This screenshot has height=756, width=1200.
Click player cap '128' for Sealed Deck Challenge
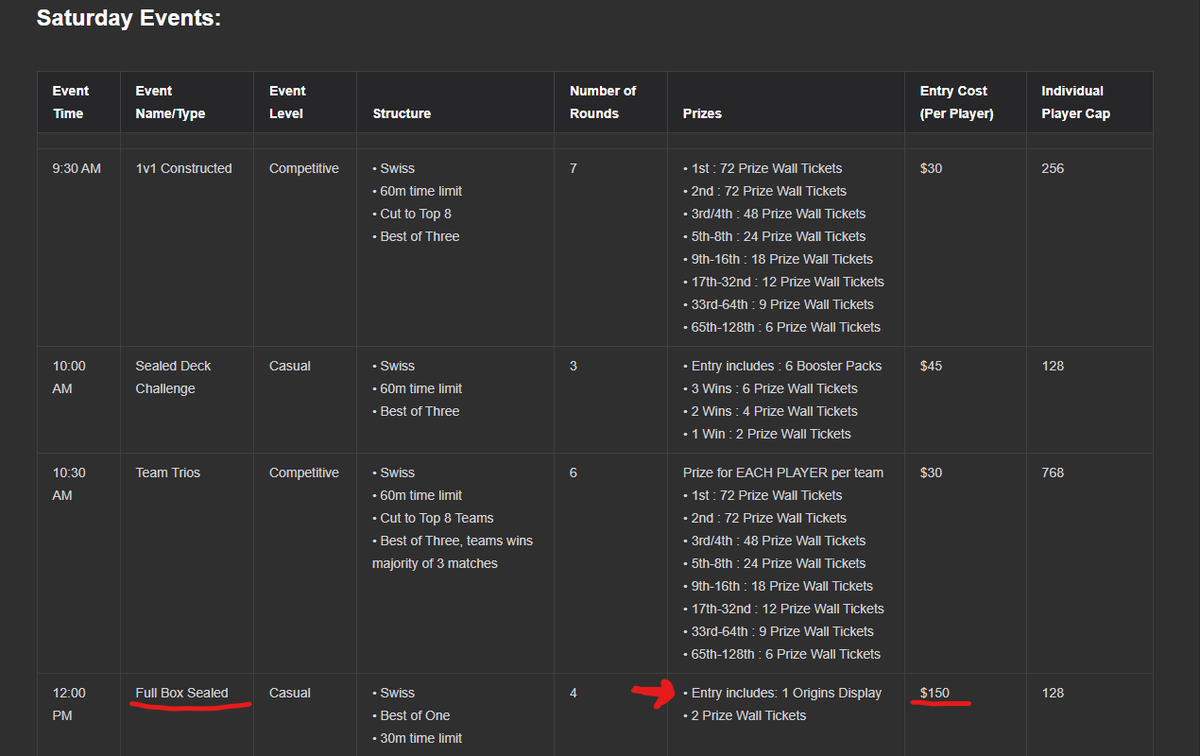click(x=1052, y=366)
